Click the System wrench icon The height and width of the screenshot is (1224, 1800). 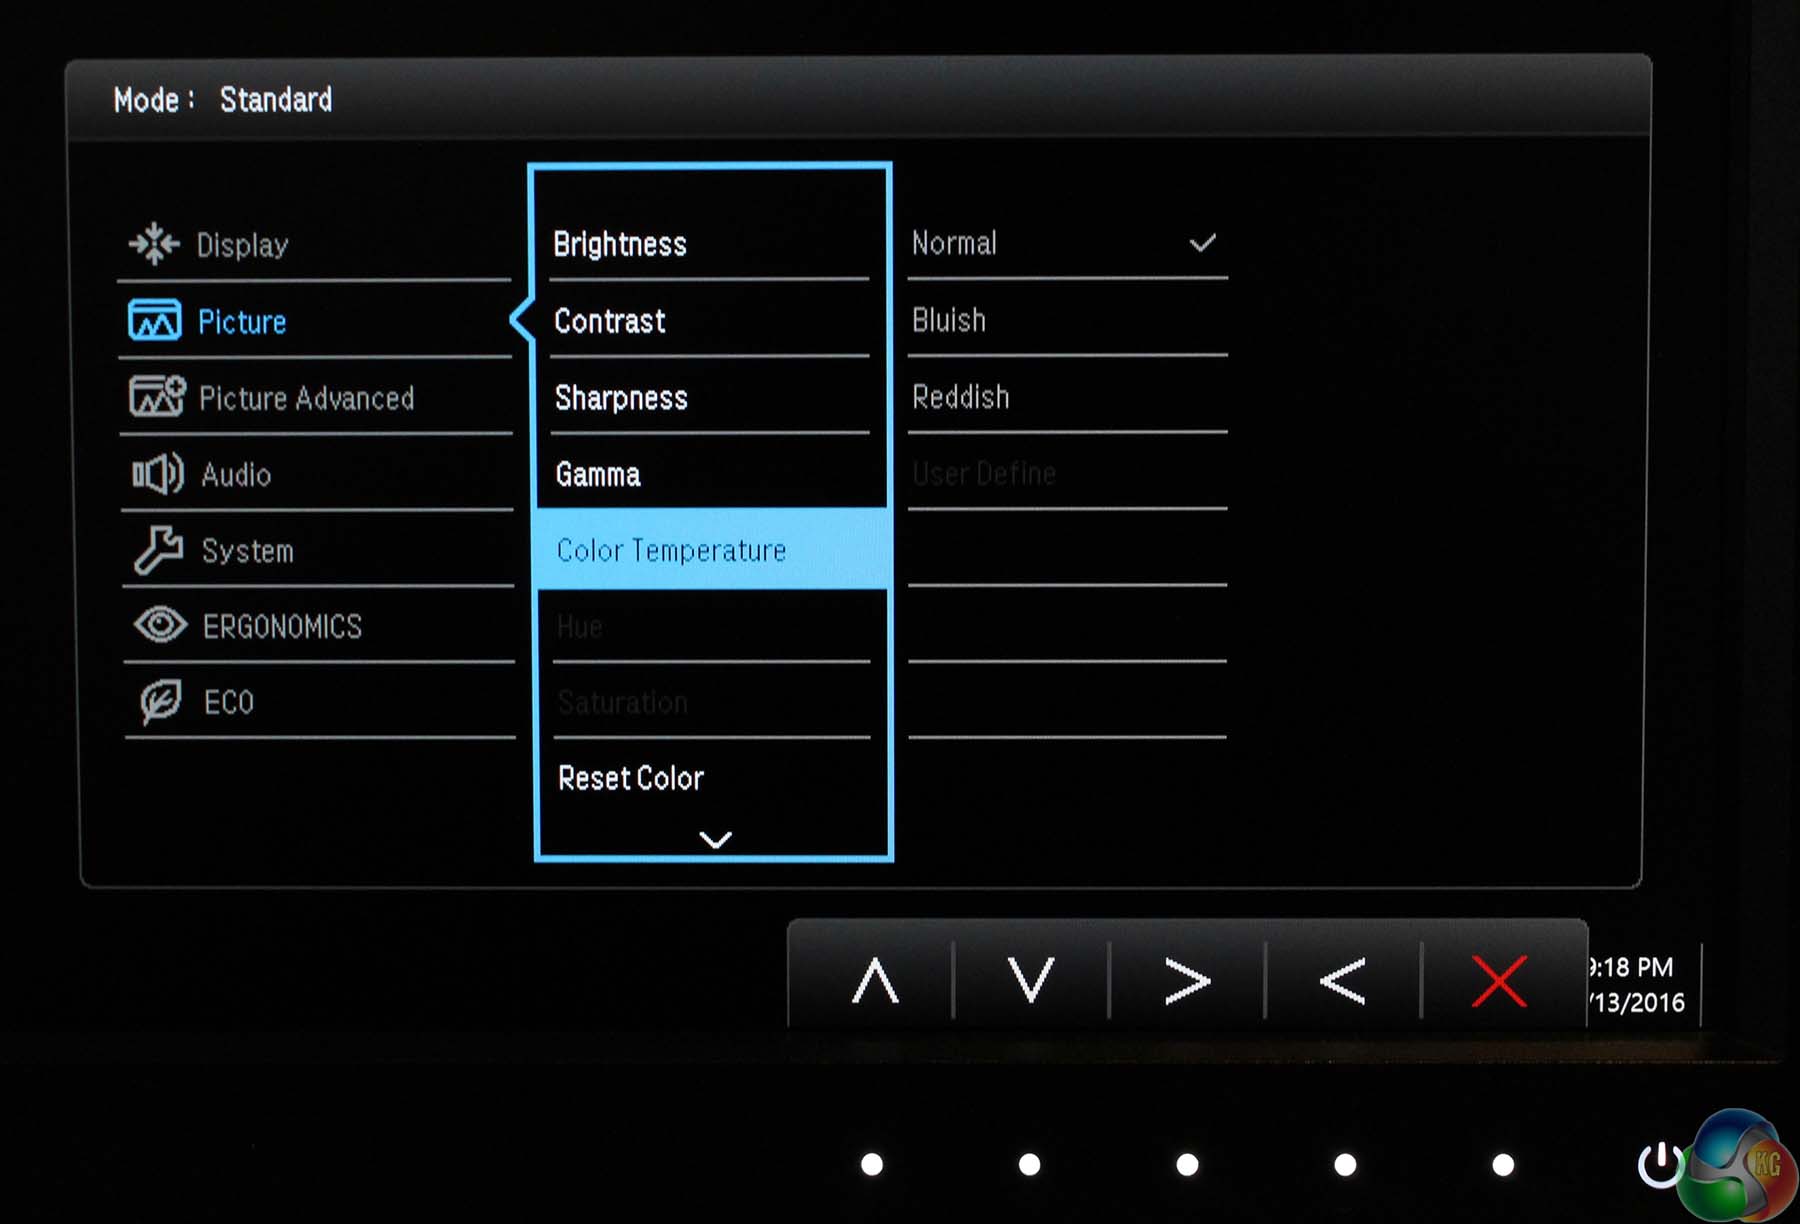click(x=158, y=549)
